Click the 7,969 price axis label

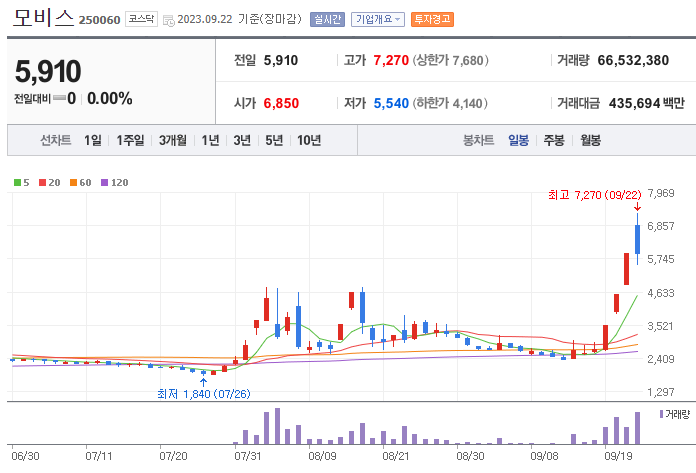[x=660, y=193]
